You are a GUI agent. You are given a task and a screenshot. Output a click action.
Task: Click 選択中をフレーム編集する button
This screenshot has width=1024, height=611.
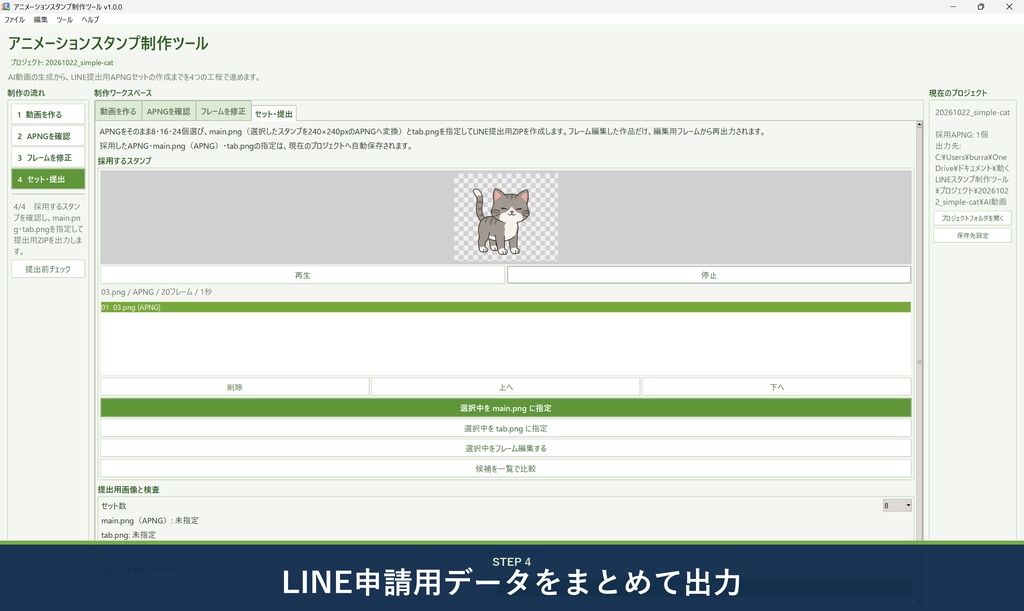[x=505, y=448]
